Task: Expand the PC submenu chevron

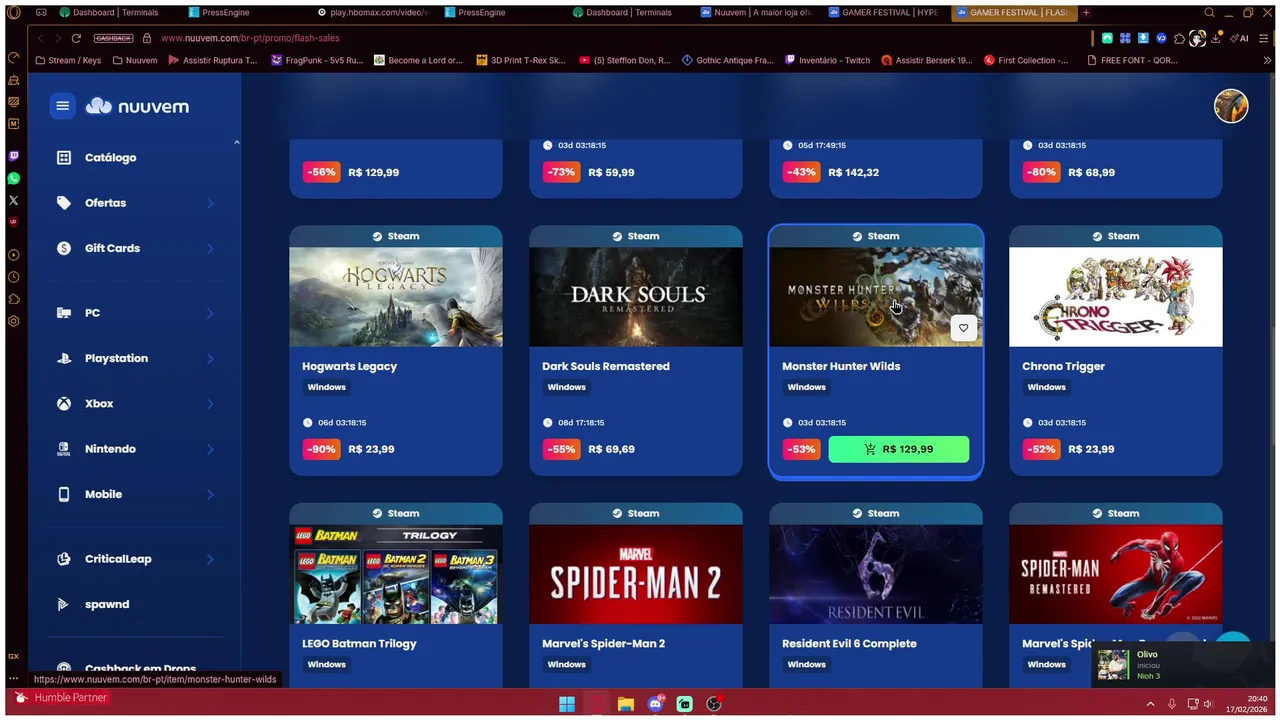Action: tap(210, 313)
